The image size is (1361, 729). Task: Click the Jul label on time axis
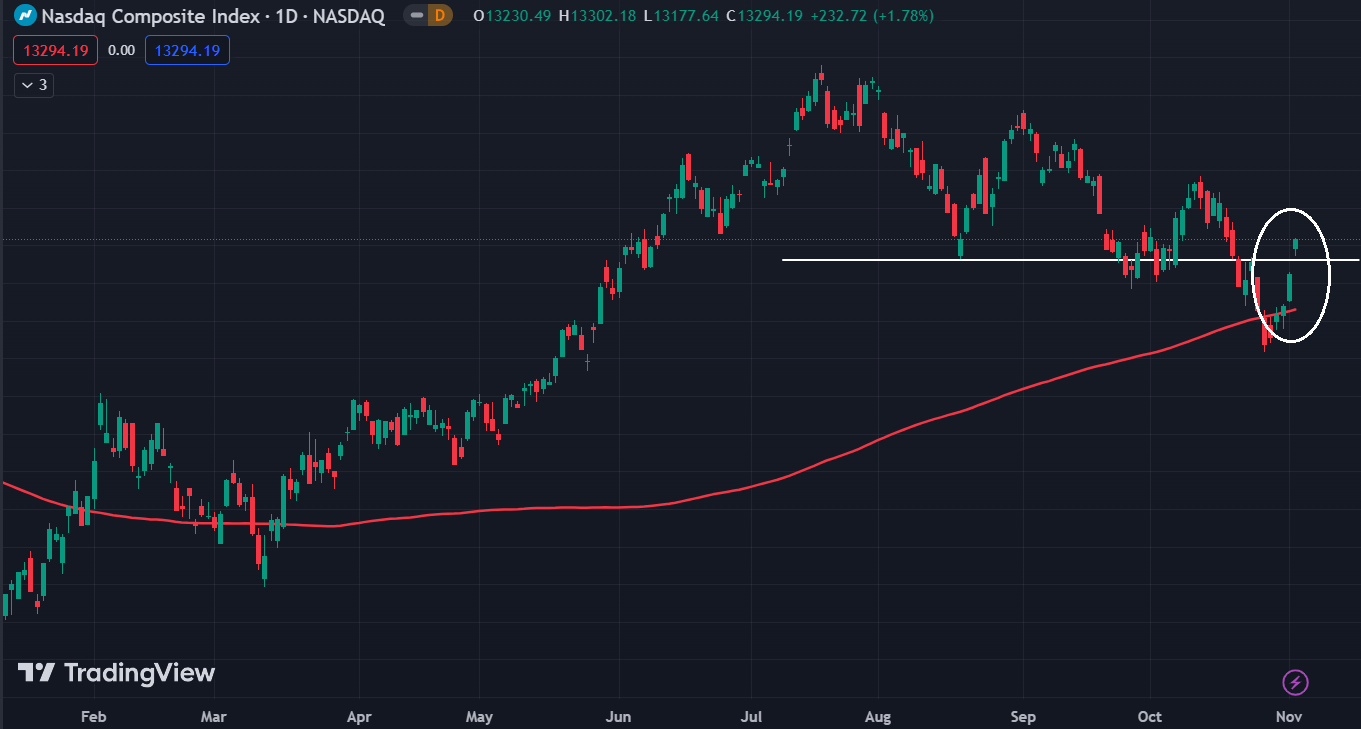750,716
